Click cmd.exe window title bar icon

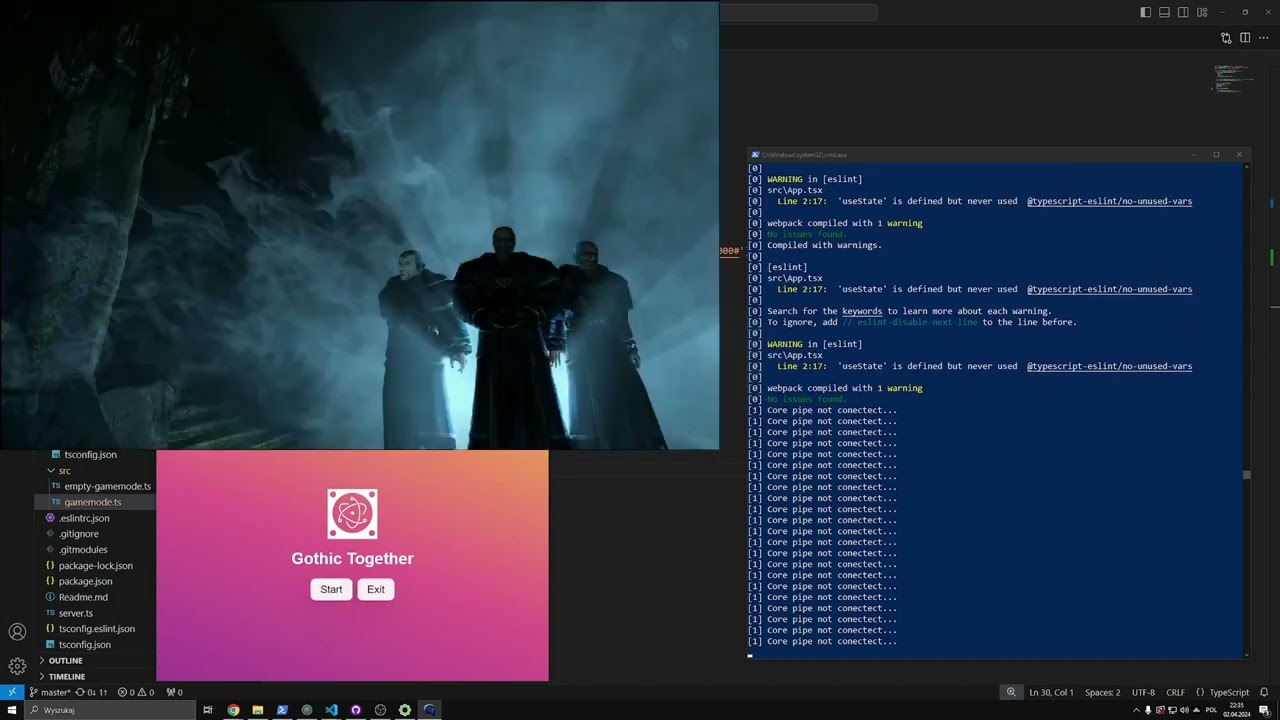[x=755, y=155]
